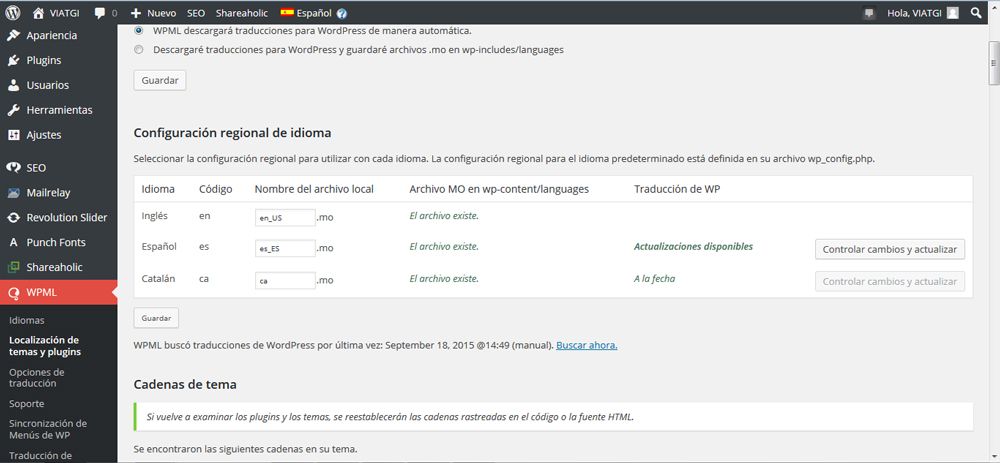The image size is (1000, 463).
Task: Click the Ajustes settings icon
Action: [13, 135]
